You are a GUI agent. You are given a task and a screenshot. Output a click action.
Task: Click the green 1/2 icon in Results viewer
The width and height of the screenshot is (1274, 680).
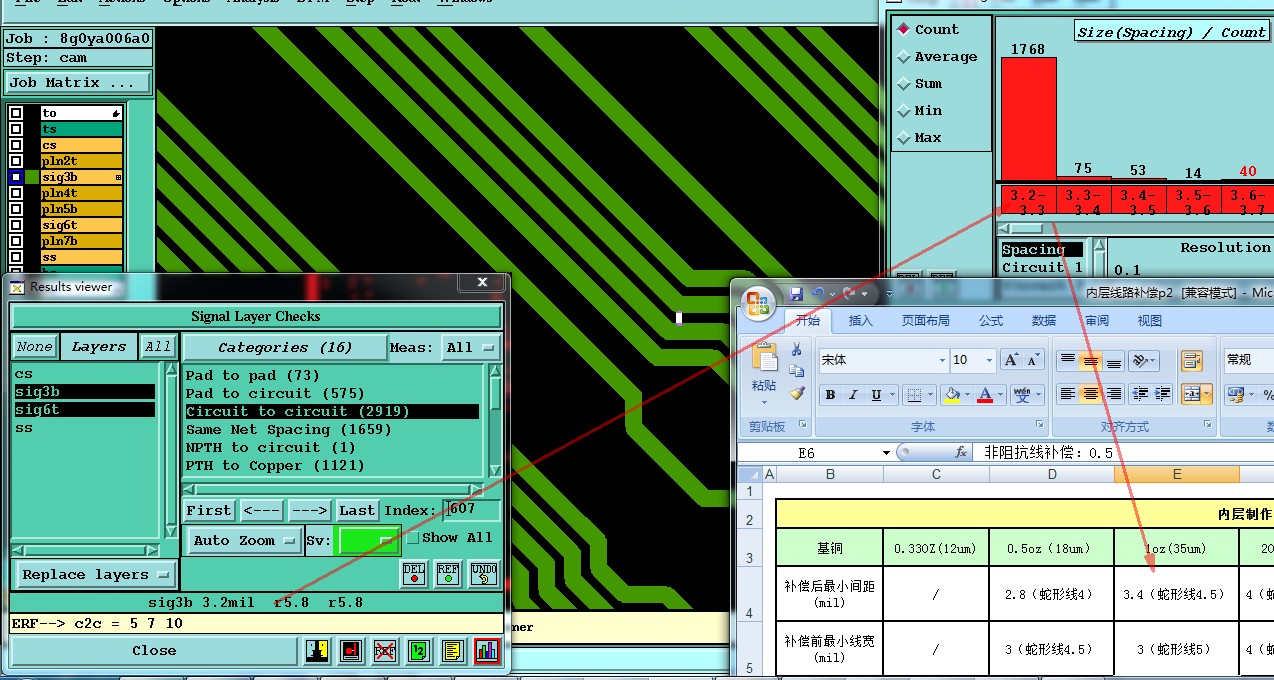[419, 651]
